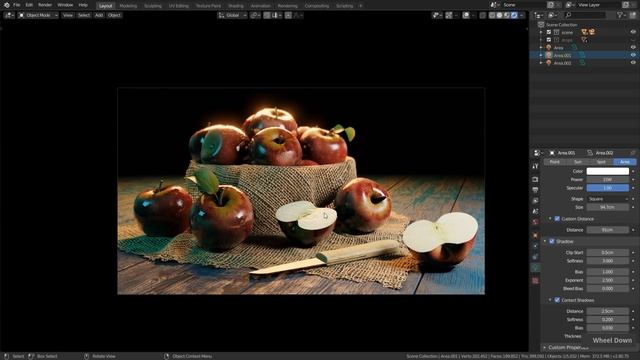
Task: Select solid viewport shading
Action: [x=500, y=15]
